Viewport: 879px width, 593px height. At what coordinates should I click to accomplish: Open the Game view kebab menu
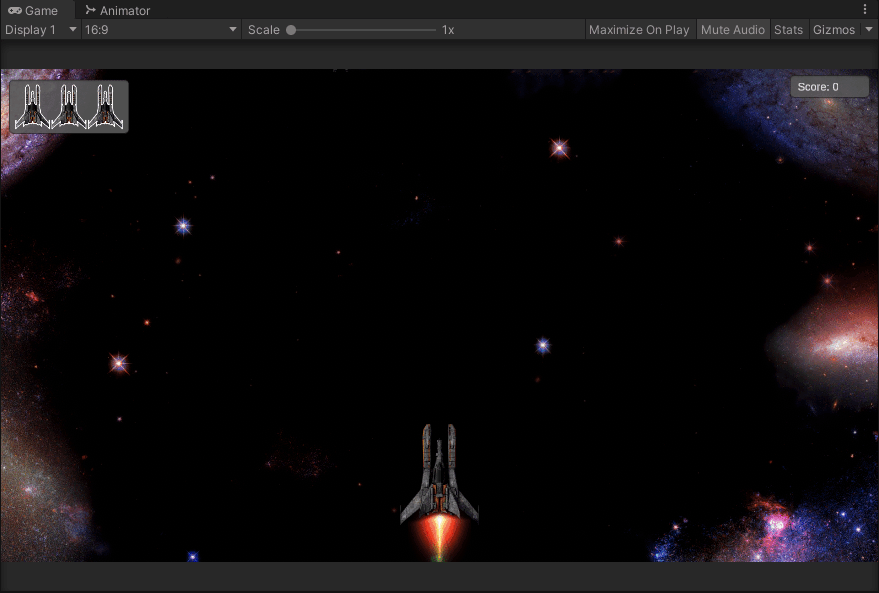pyautogui.click(x=866, y=8)
